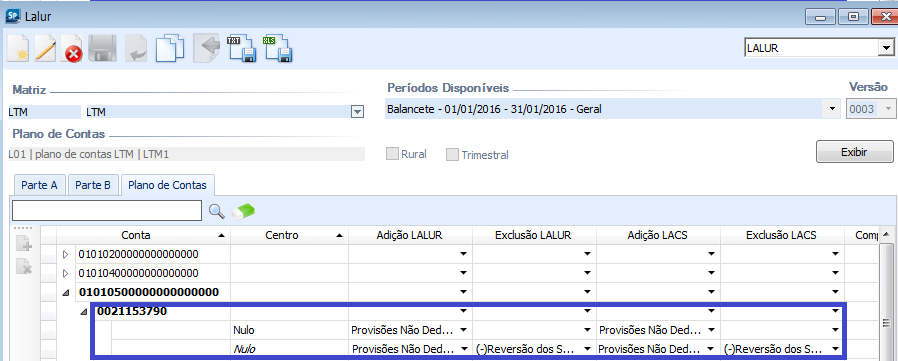The width and height of the screenshot is (898, 361).
Task: Toggle the Rural checkbox
Action: pyautogui.click(x=392, y=154)
